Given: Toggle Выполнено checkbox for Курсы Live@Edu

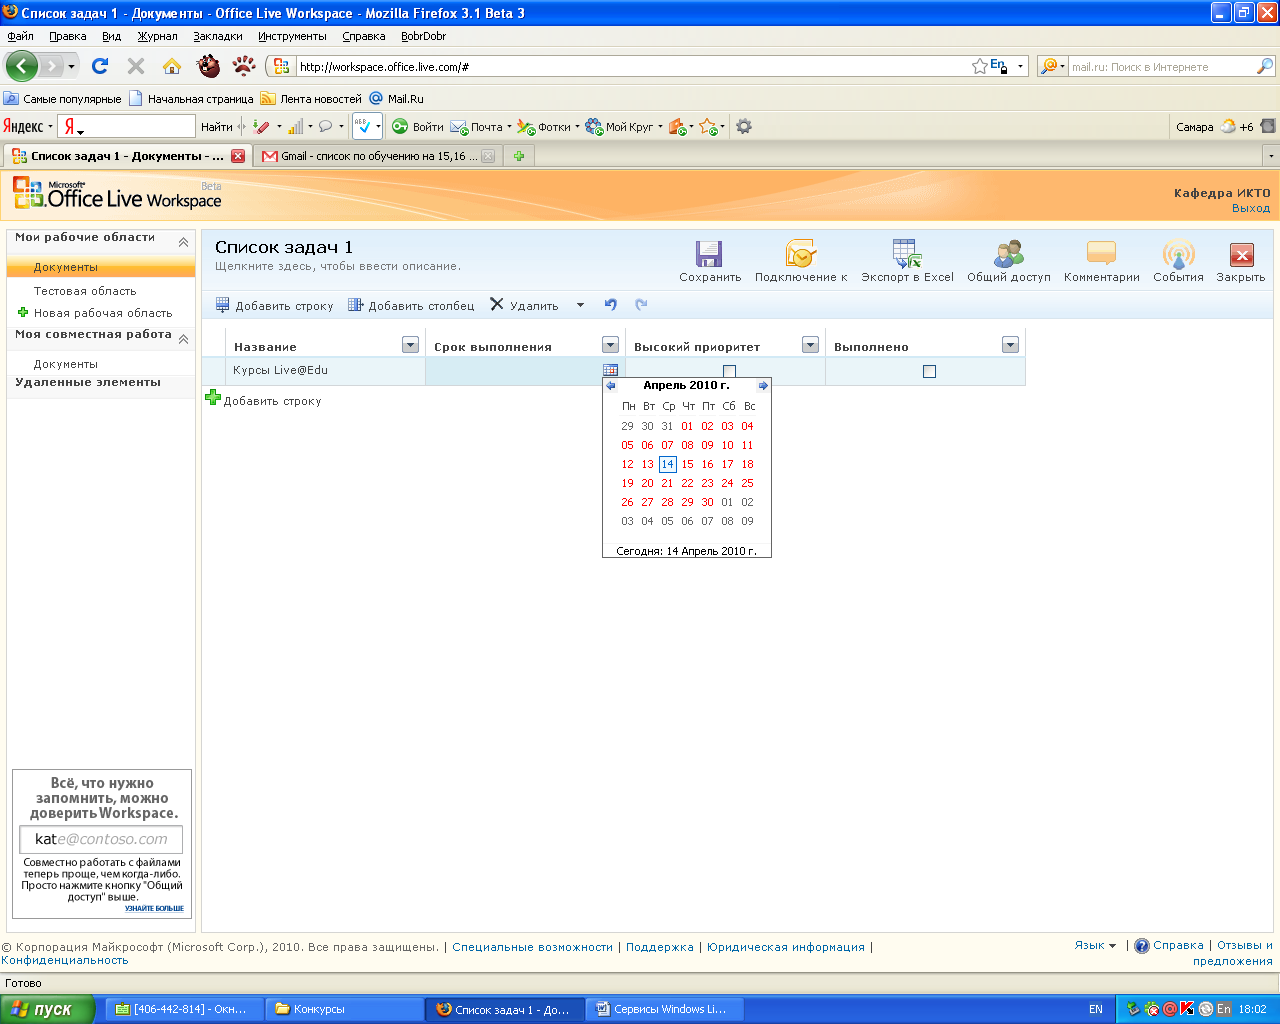Looking at the screenshot, I should 929,371.
